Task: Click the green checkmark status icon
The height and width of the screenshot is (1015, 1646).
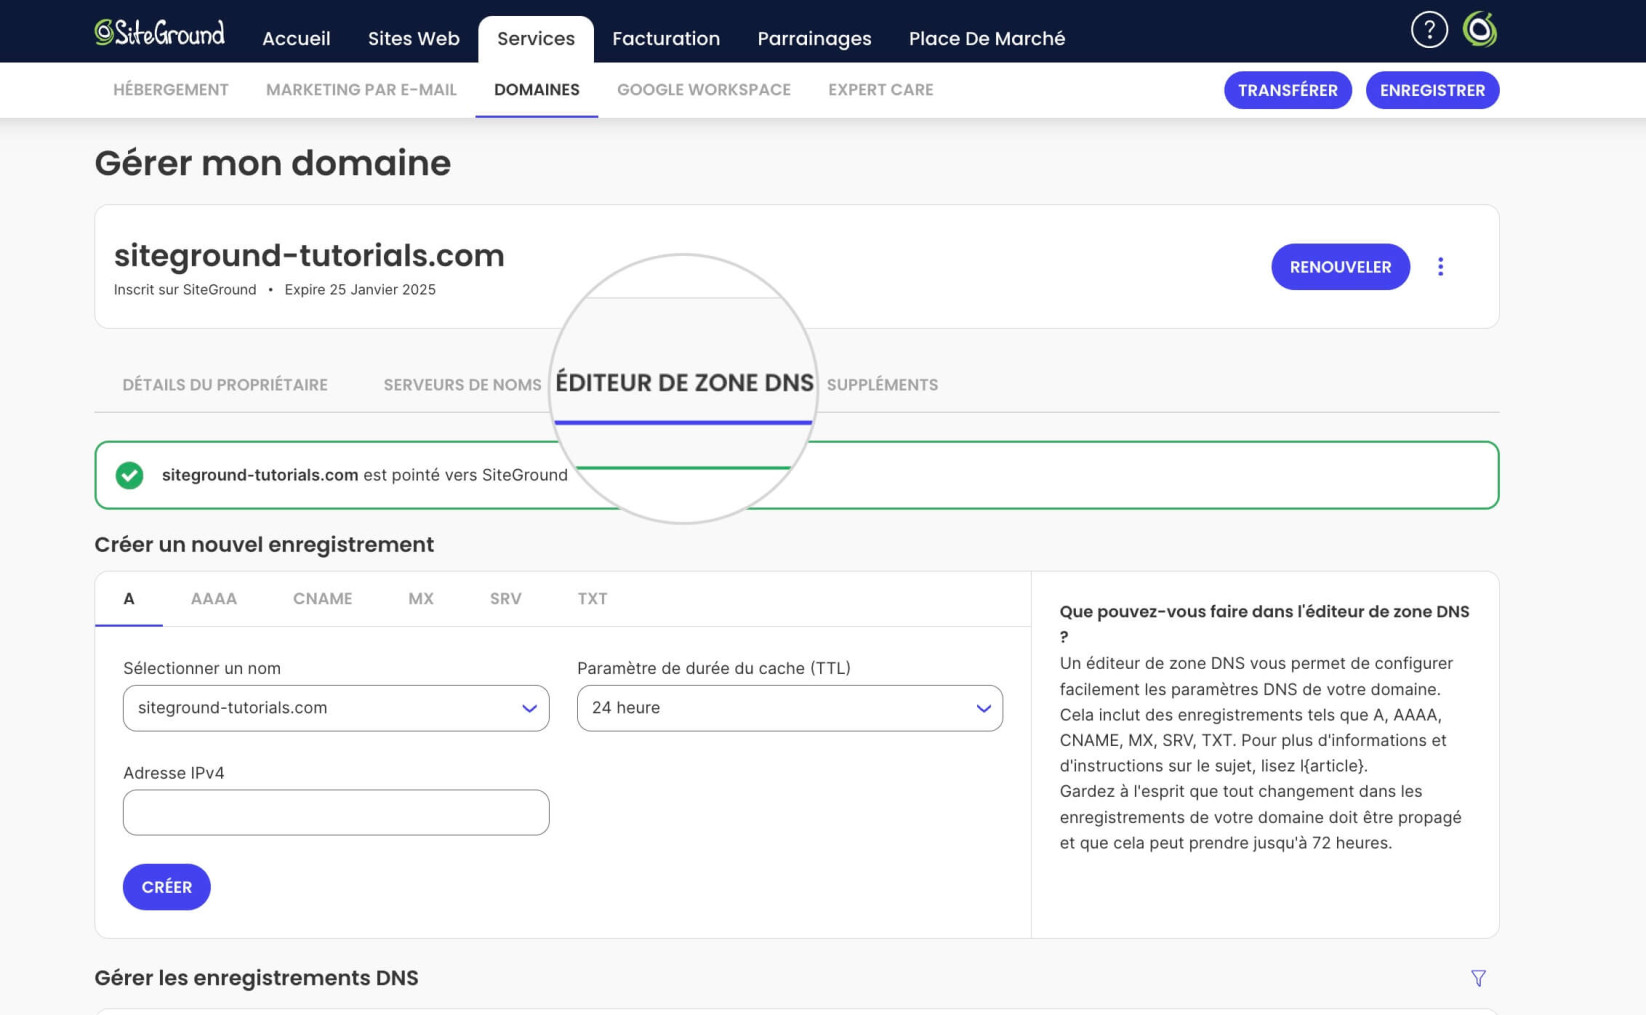Action: coord(129,475)
